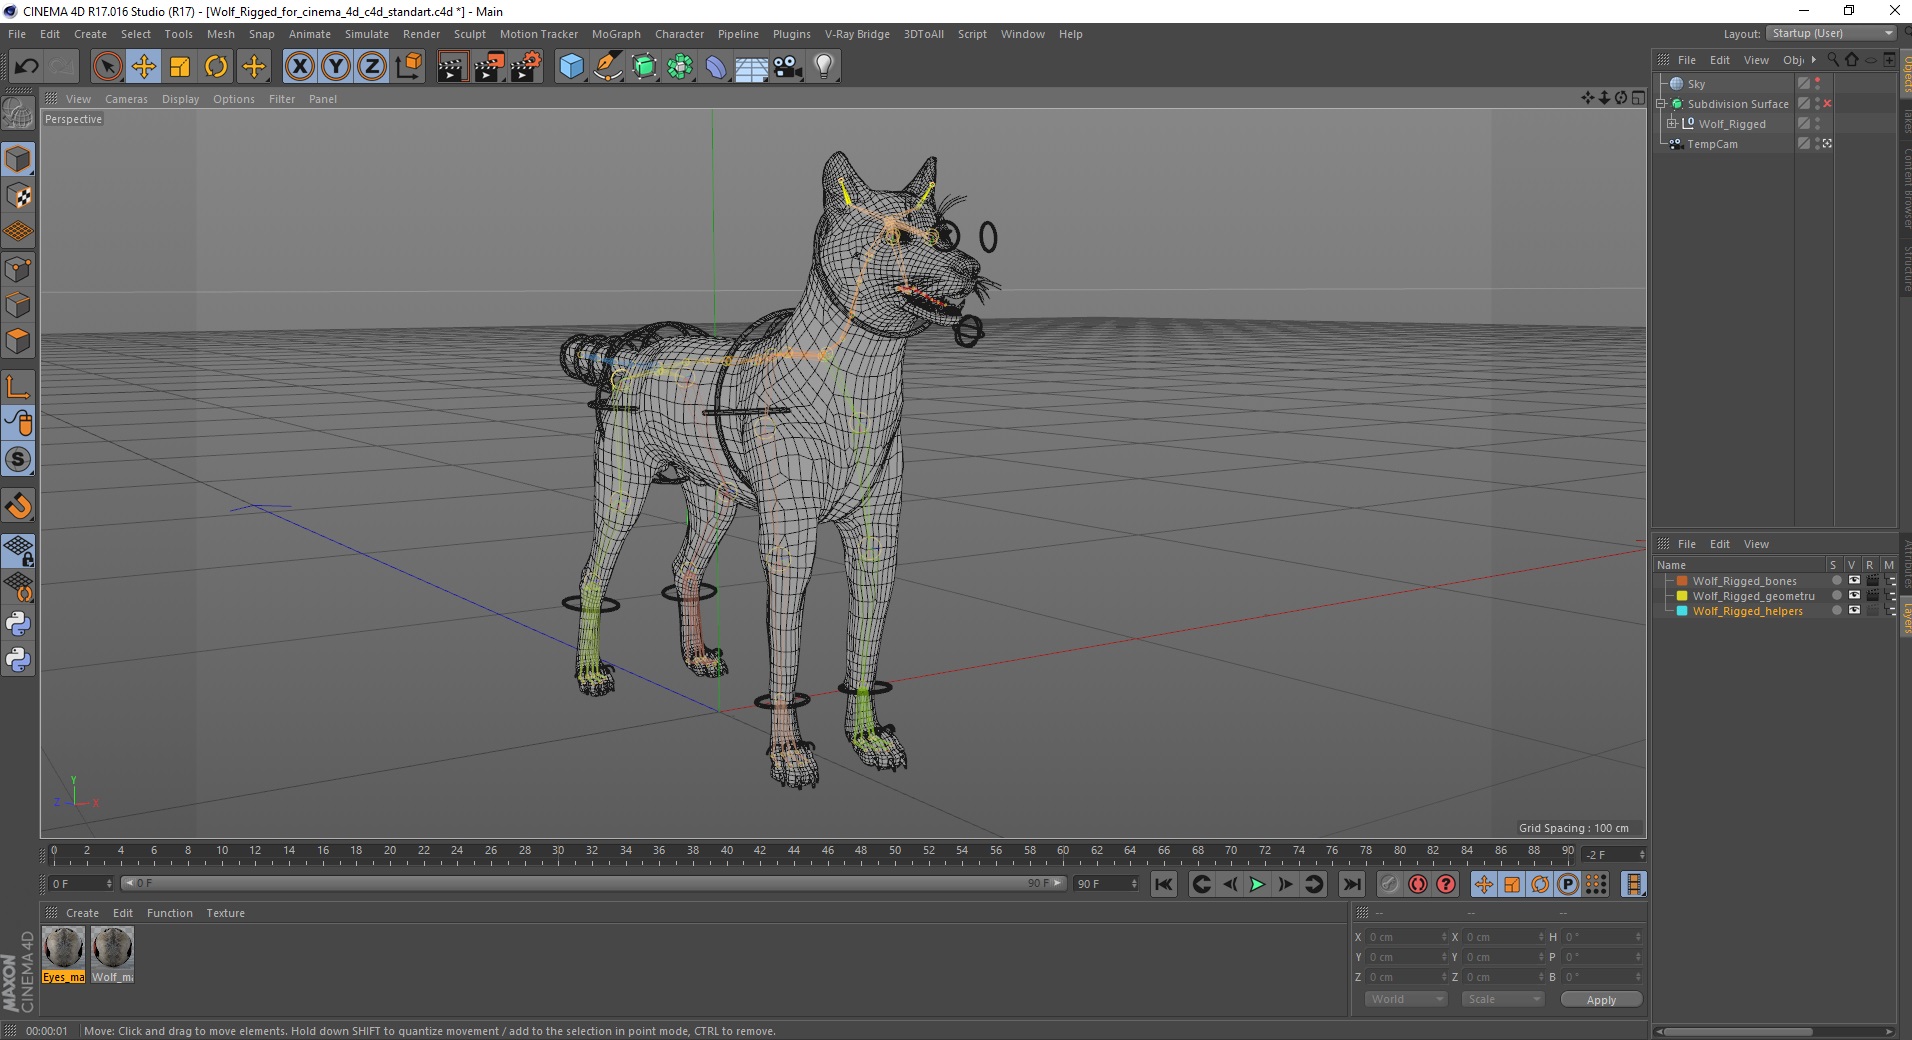Toggle X axis lock

(x=299, y=67)
